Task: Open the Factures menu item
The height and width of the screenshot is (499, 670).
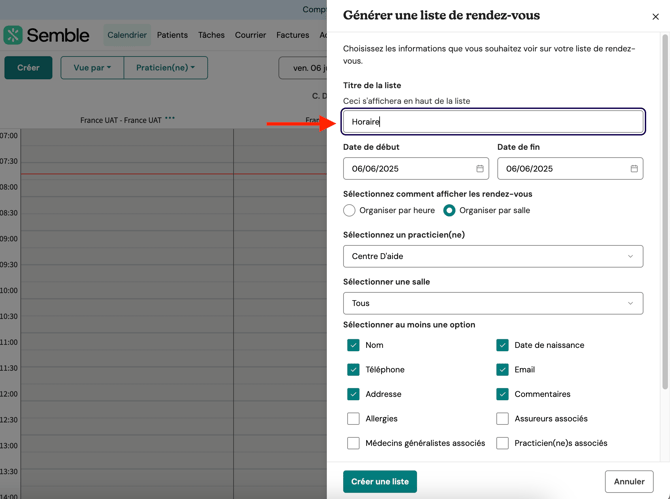Action: pos(292,35)
